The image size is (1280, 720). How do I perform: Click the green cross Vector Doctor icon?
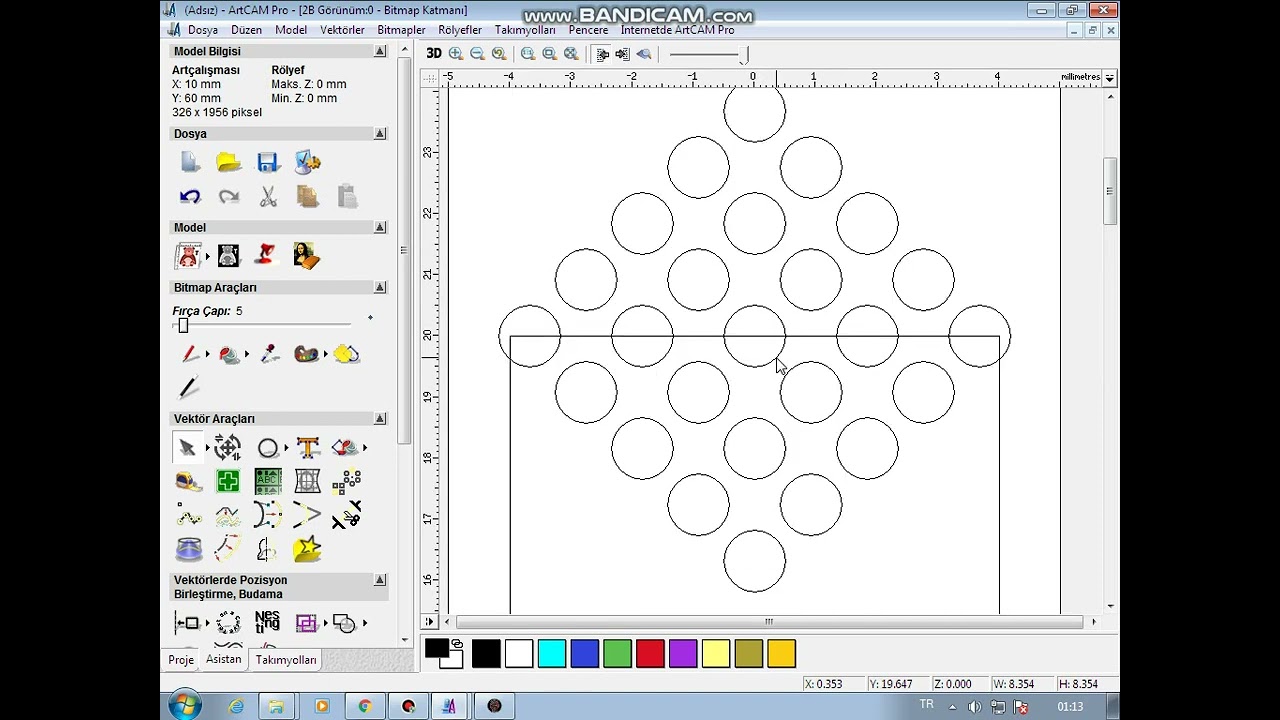tap(228, 482)
